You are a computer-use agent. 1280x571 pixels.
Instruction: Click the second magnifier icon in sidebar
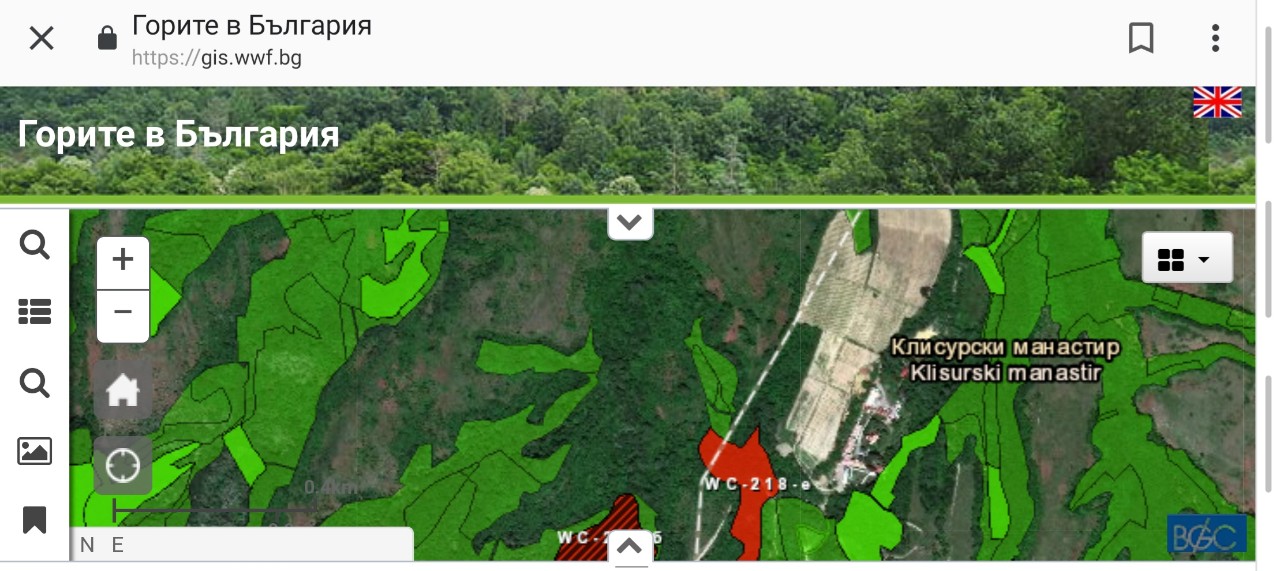point(35,382)
